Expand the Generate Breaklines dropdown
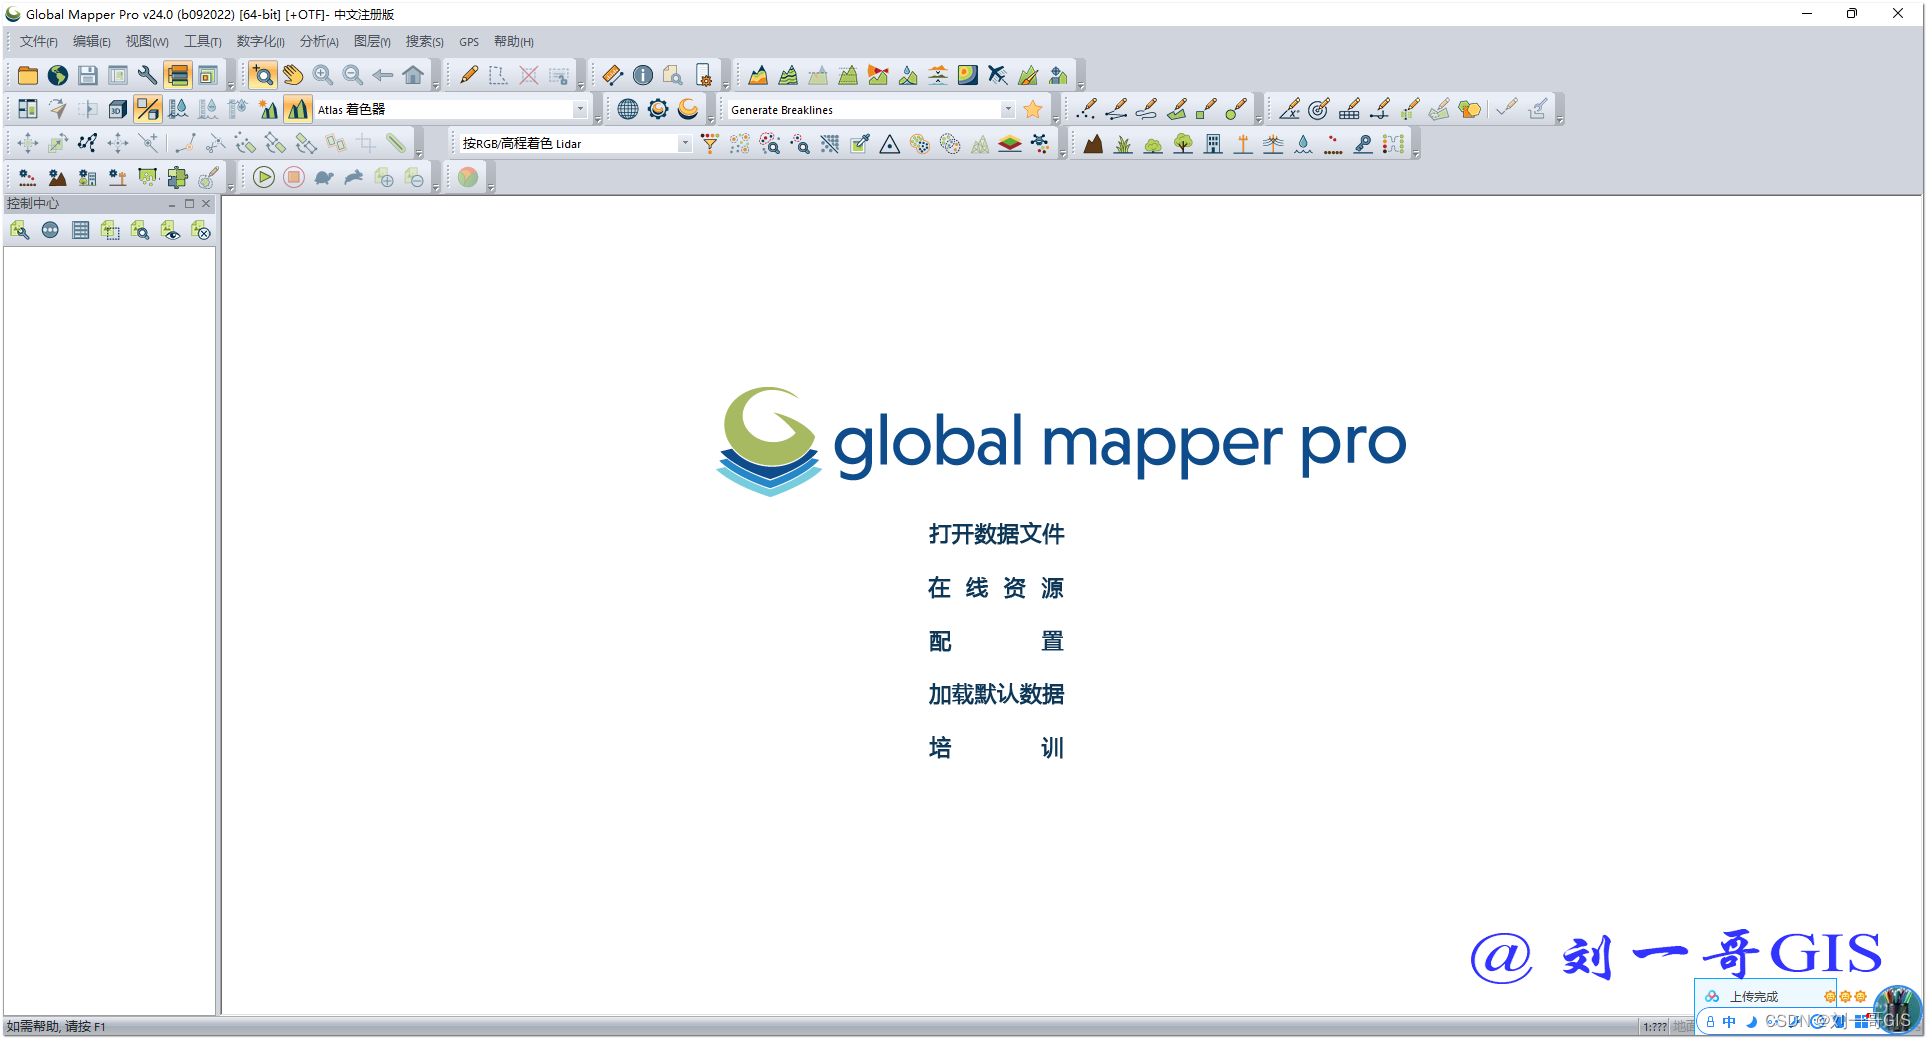 (x=1008, y=109)
